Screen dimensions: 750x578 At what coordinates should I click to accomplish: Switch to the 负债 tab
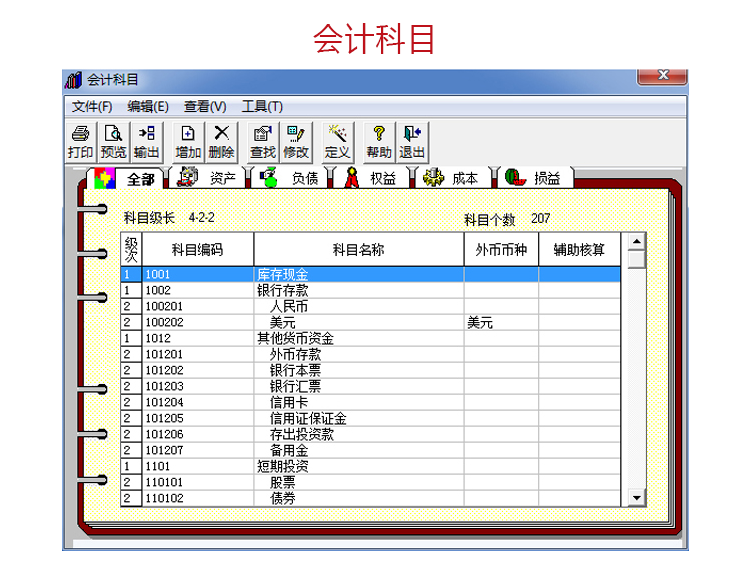click(290, 178)
